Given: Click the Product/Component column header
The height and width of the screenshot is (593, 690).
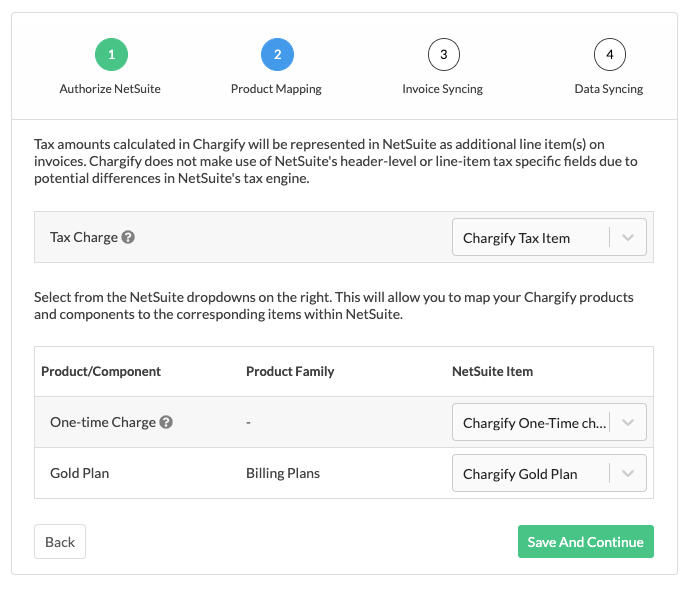Looking at the screenshot, I should 101,372.
